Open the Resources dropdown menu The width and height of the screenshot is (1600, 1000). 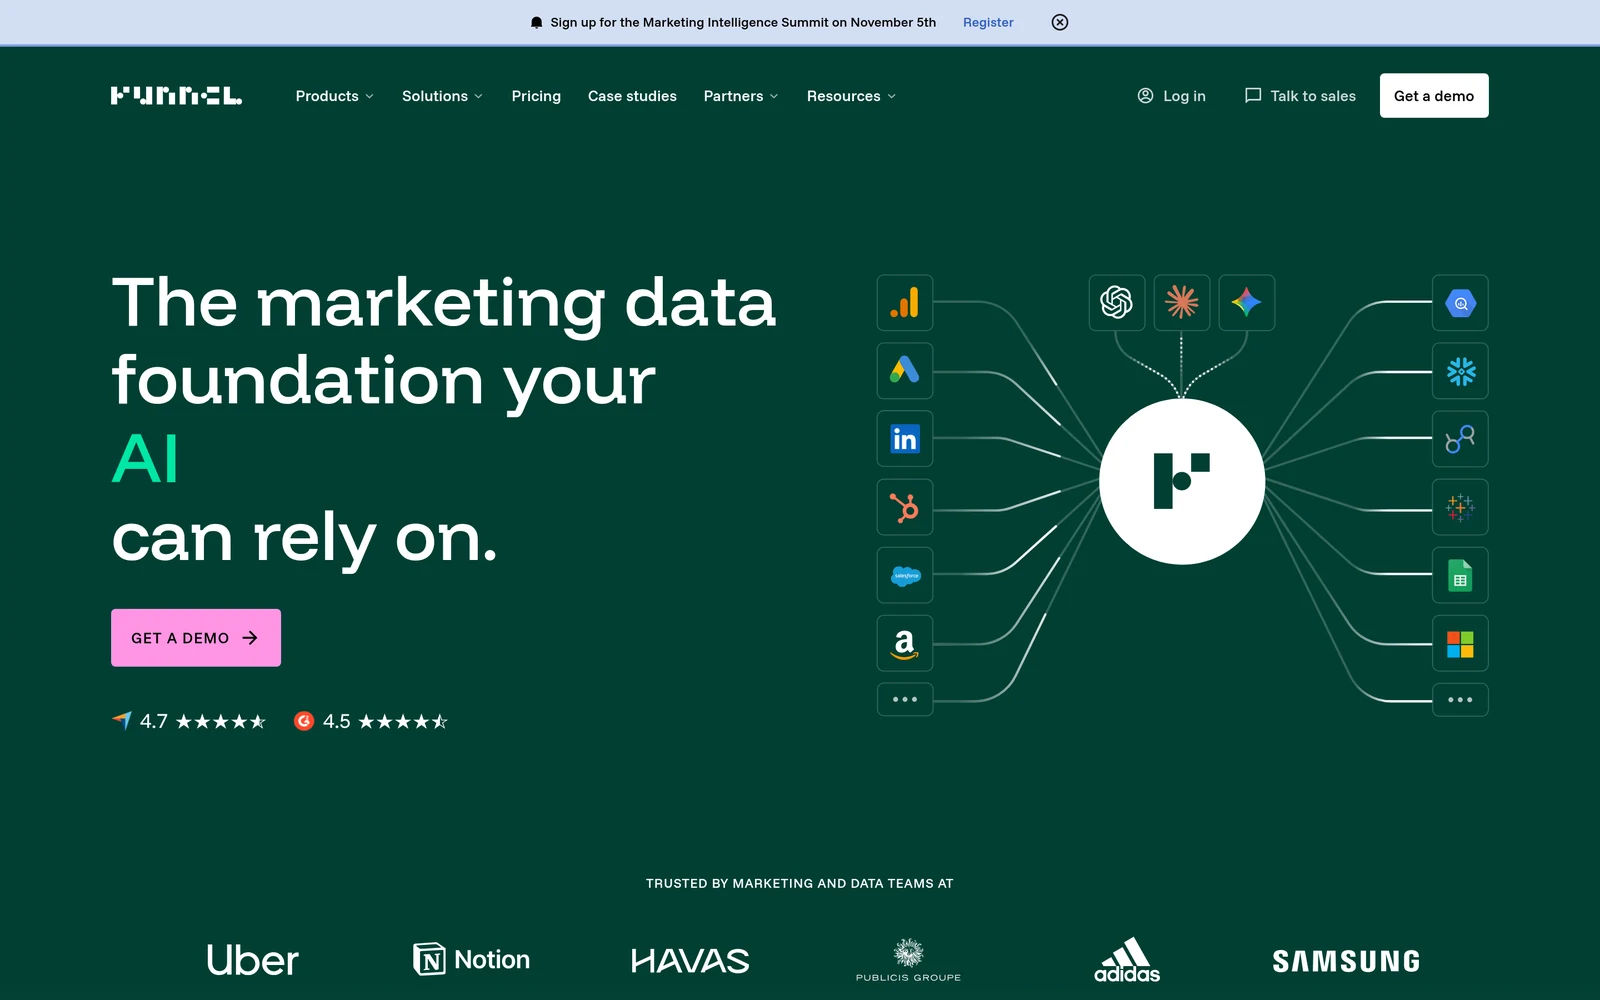click(852, 96)
